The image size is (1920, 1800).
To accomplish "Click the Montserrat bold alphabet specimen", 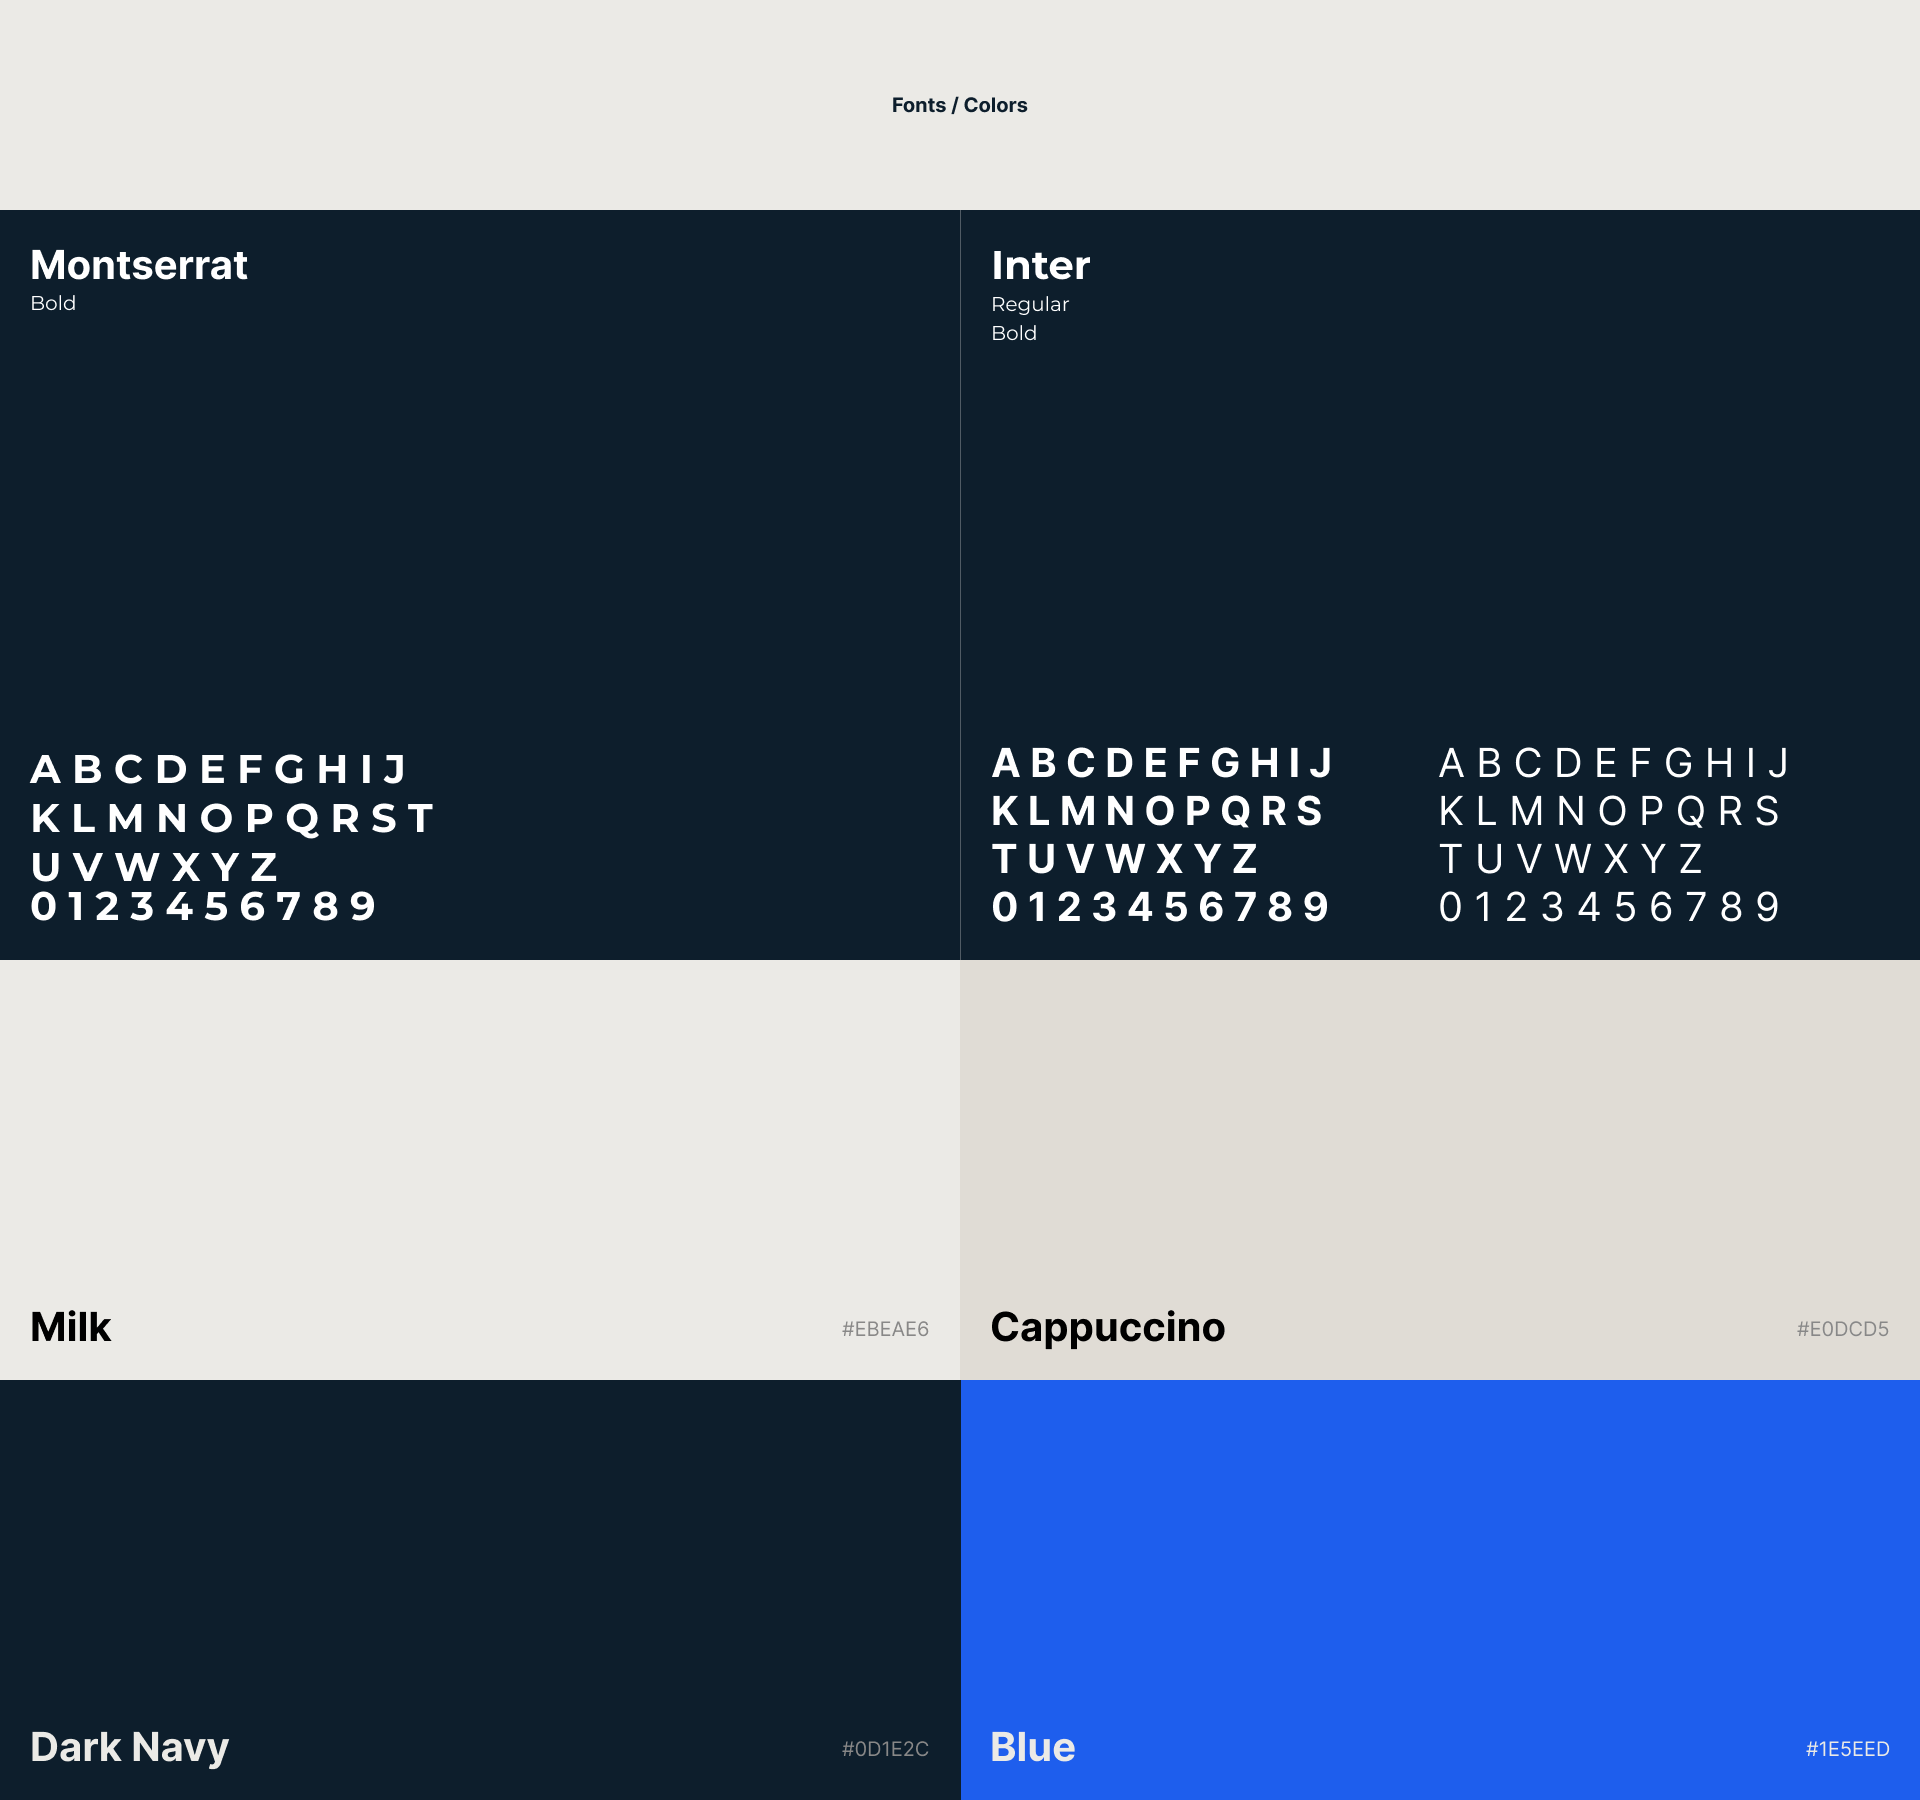I will coord(232,837).
